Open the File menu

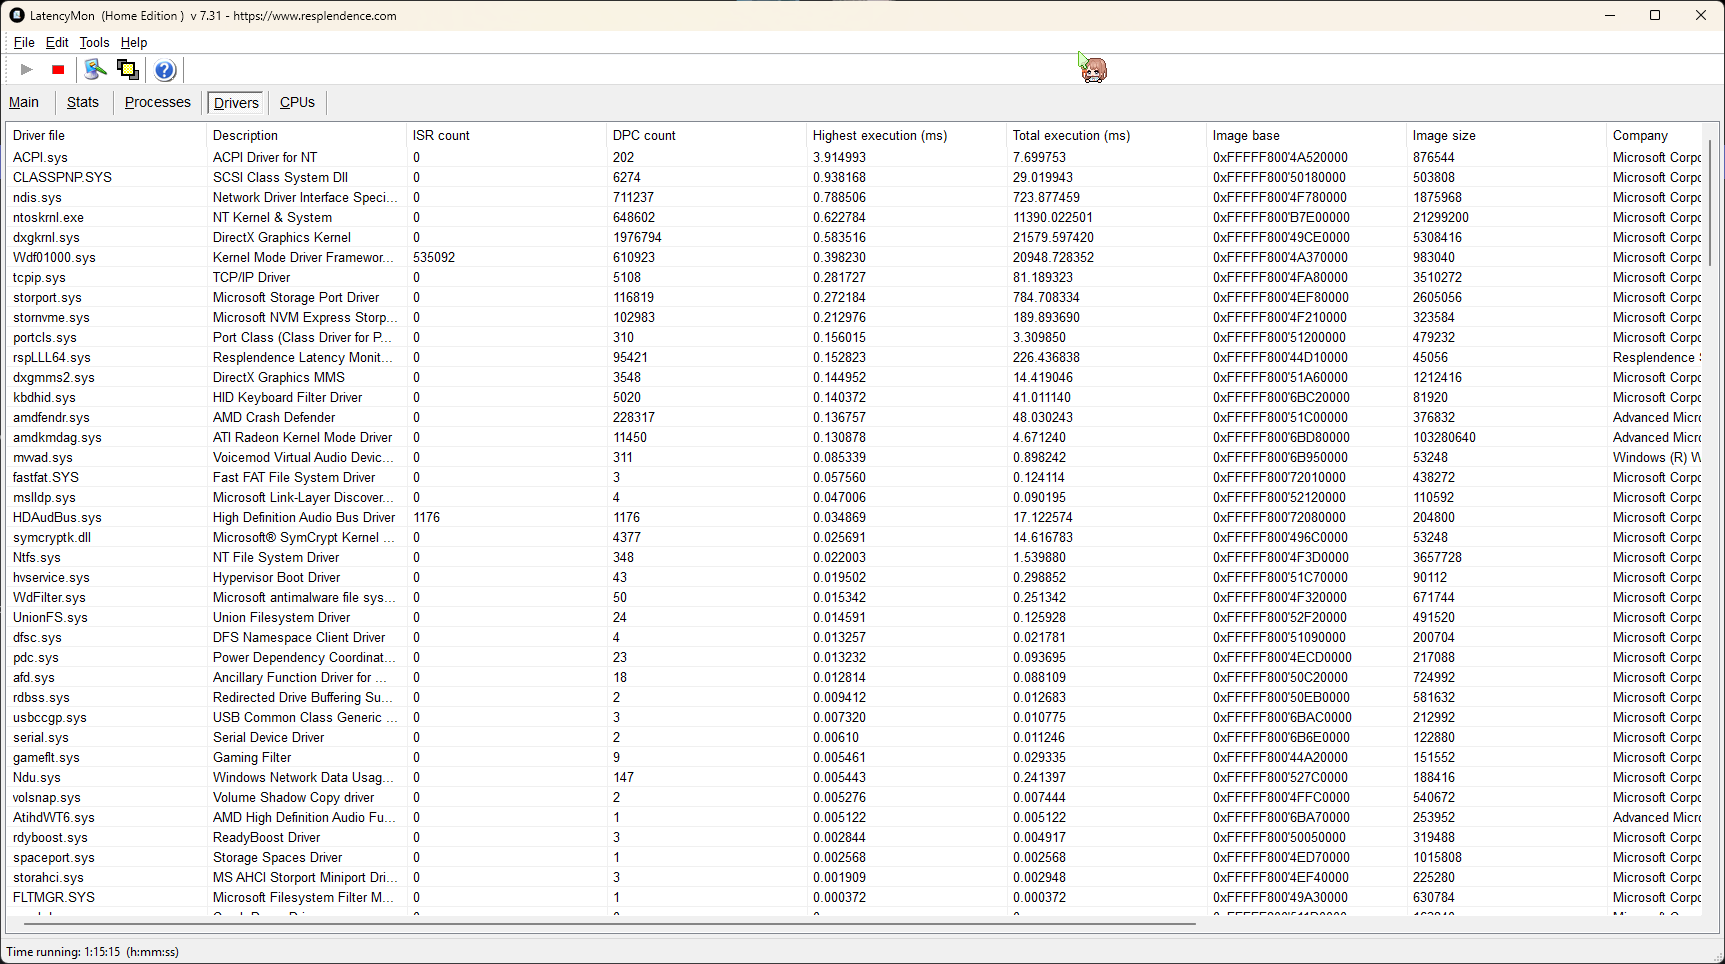click(24, 42)
